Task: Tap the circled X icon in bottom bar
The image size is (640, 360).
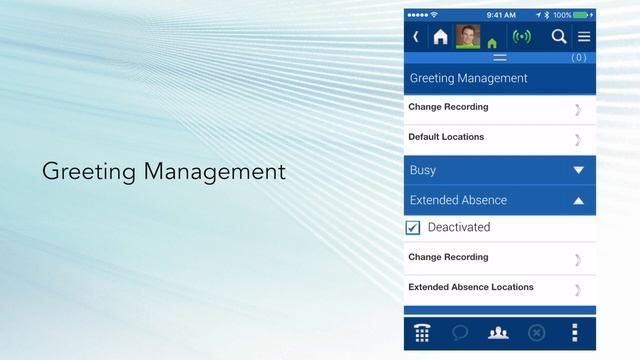Action: coord(536,333)
